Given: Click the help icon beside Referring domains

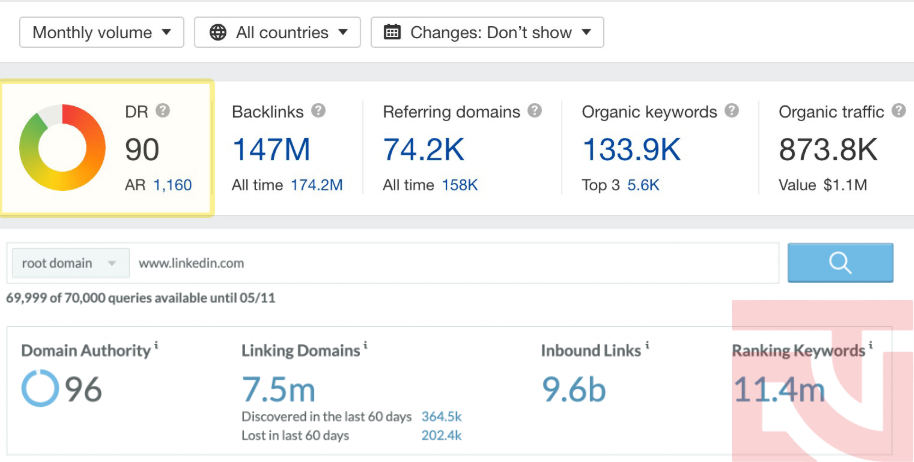Looking at the screenshot, I should click(535, 111).
